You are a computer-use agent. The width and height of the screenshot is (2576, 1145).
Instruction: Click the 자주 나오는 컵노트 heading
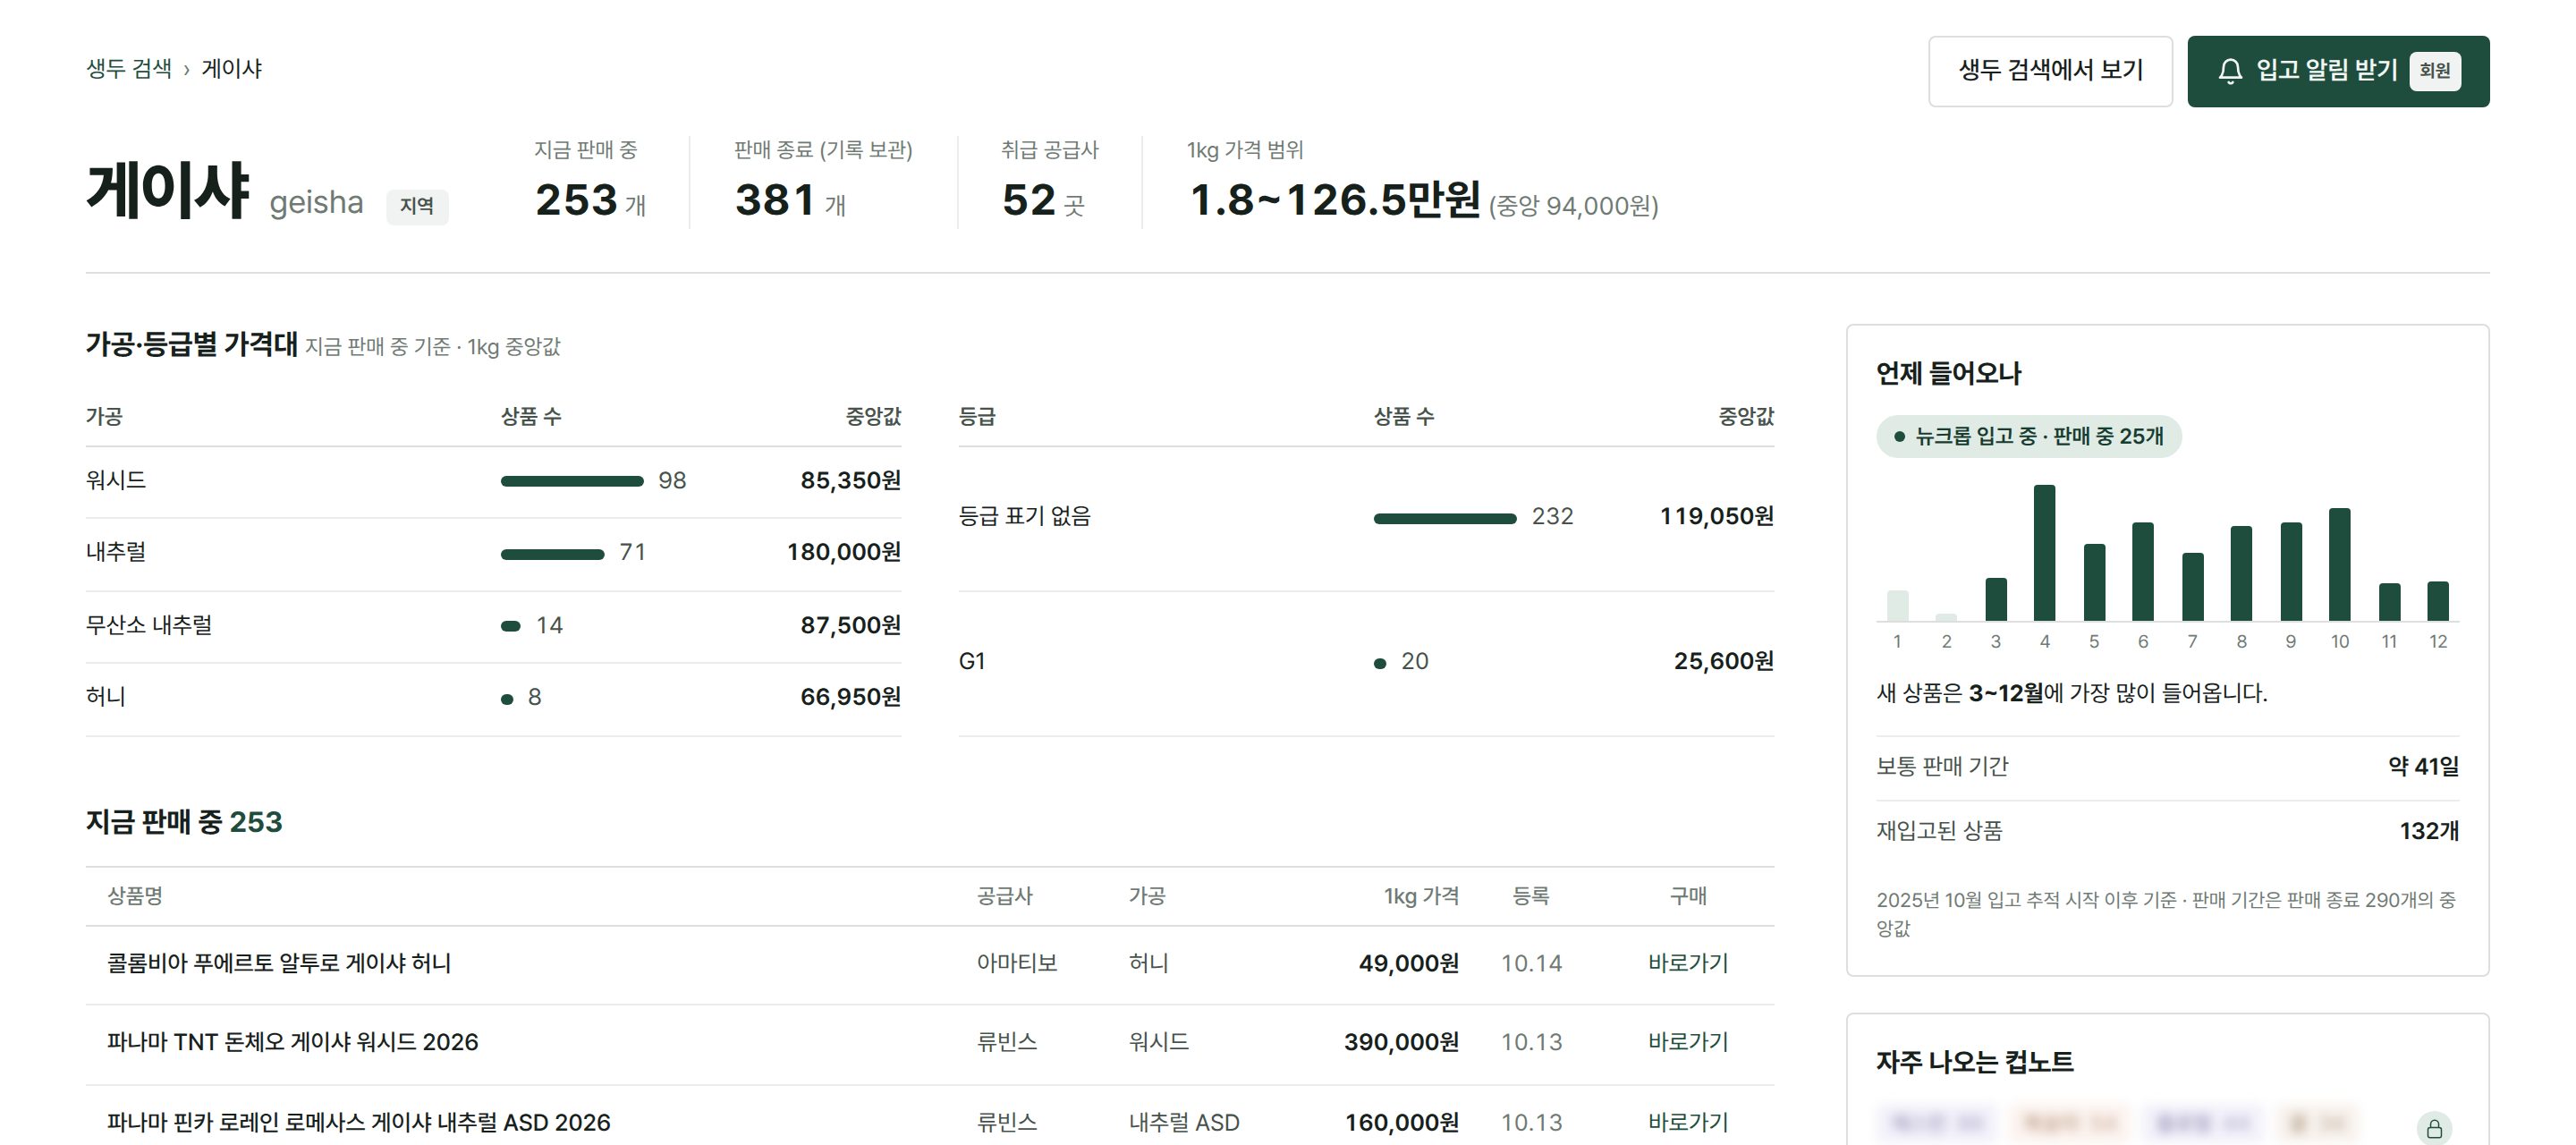pos(1975,1062)
